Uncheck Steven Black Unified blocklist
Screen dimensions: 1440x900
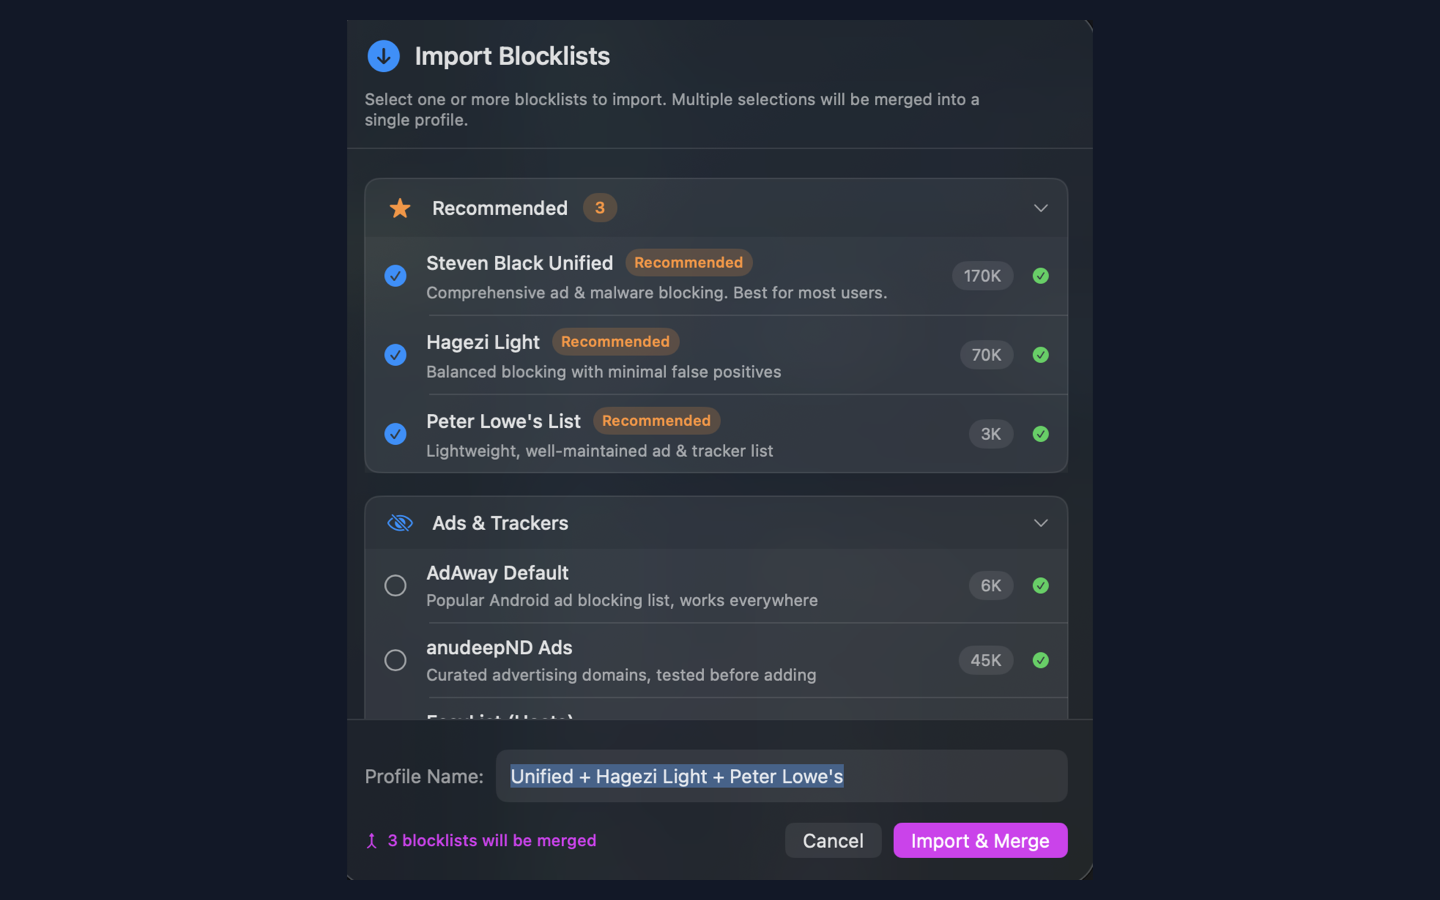(x=396, y=276)
